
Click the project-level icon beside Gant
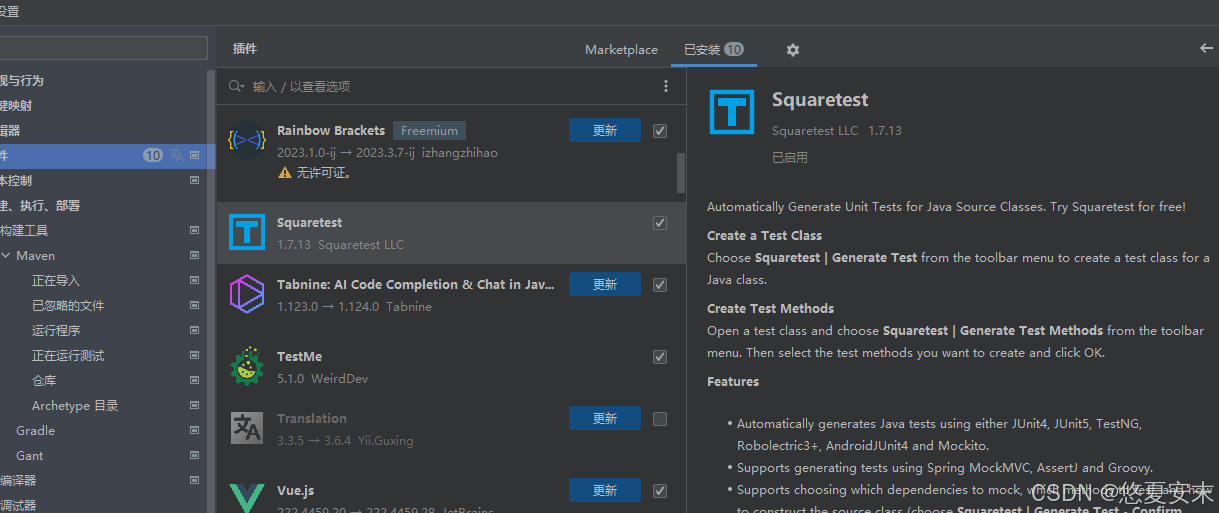tap(194, 455)
